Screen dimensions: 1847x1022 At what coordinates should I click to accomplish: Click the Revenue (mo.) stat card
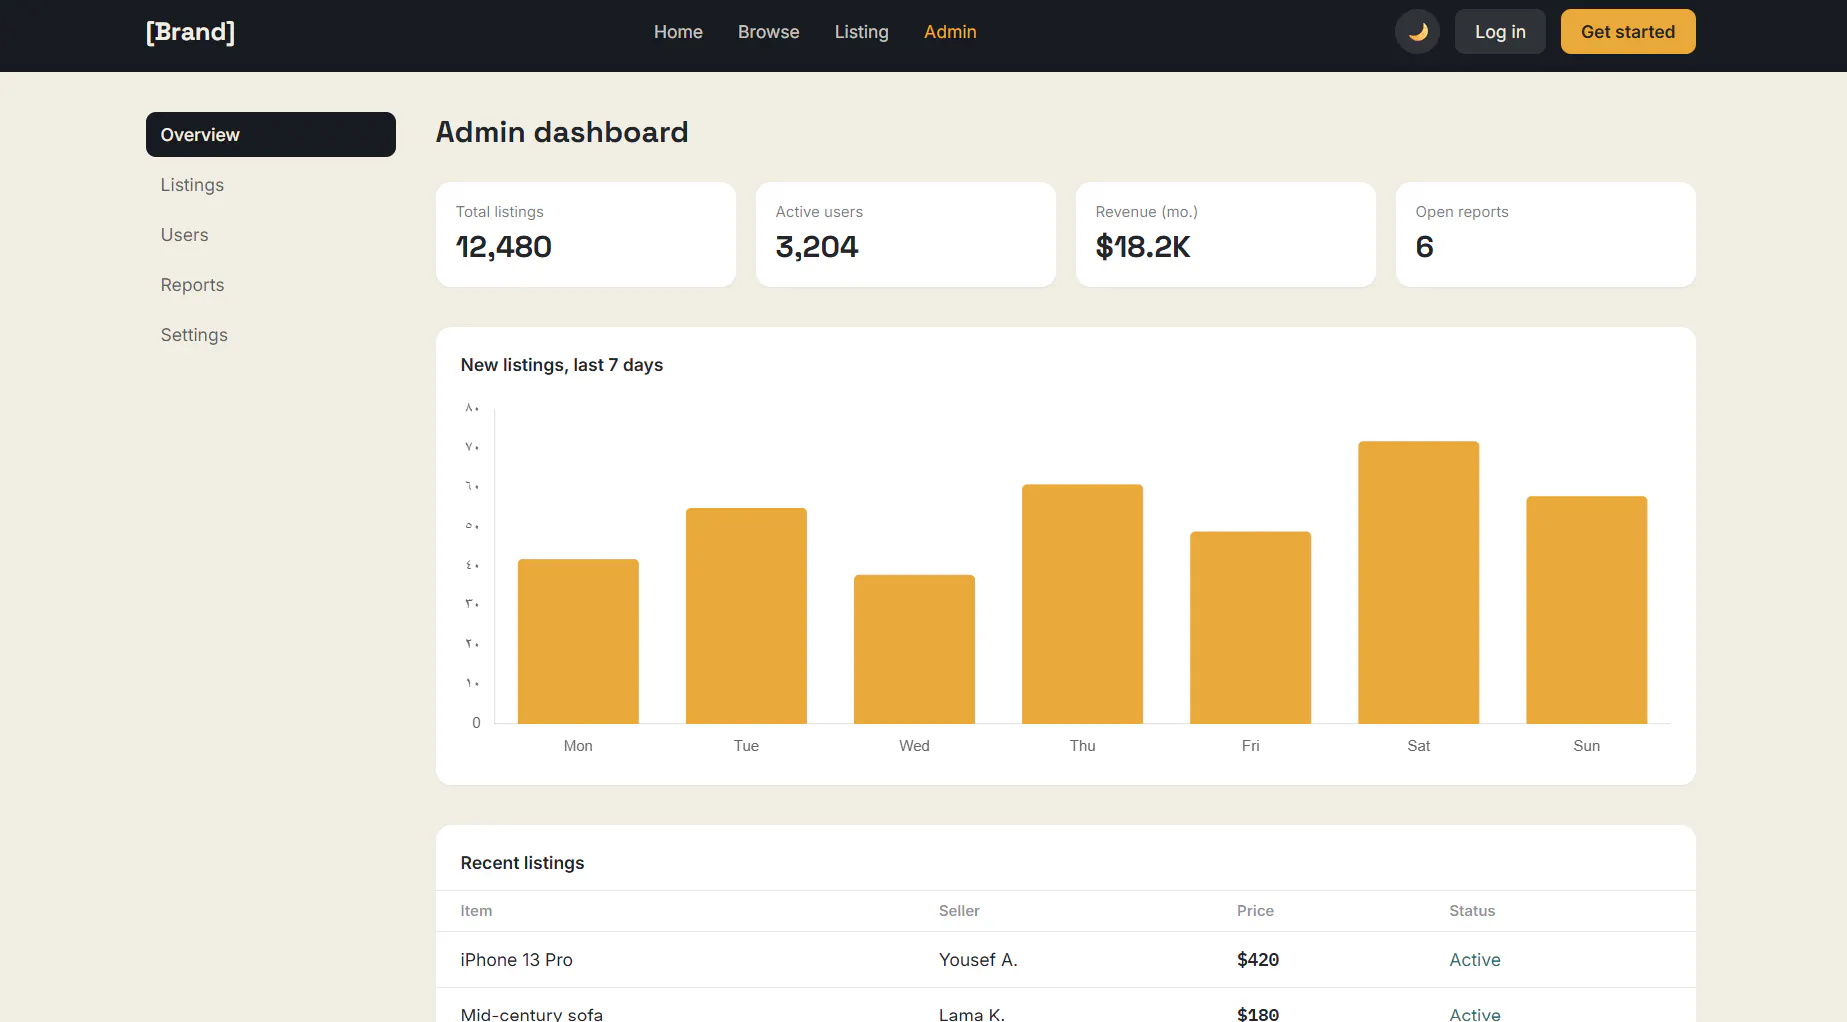[x=1226, y=235]
